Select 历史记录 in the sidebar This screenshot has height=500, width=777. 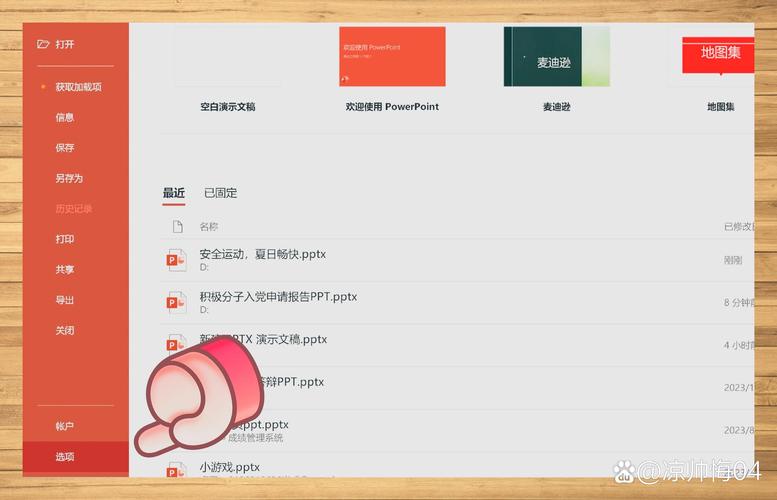(x=73, y=209)
